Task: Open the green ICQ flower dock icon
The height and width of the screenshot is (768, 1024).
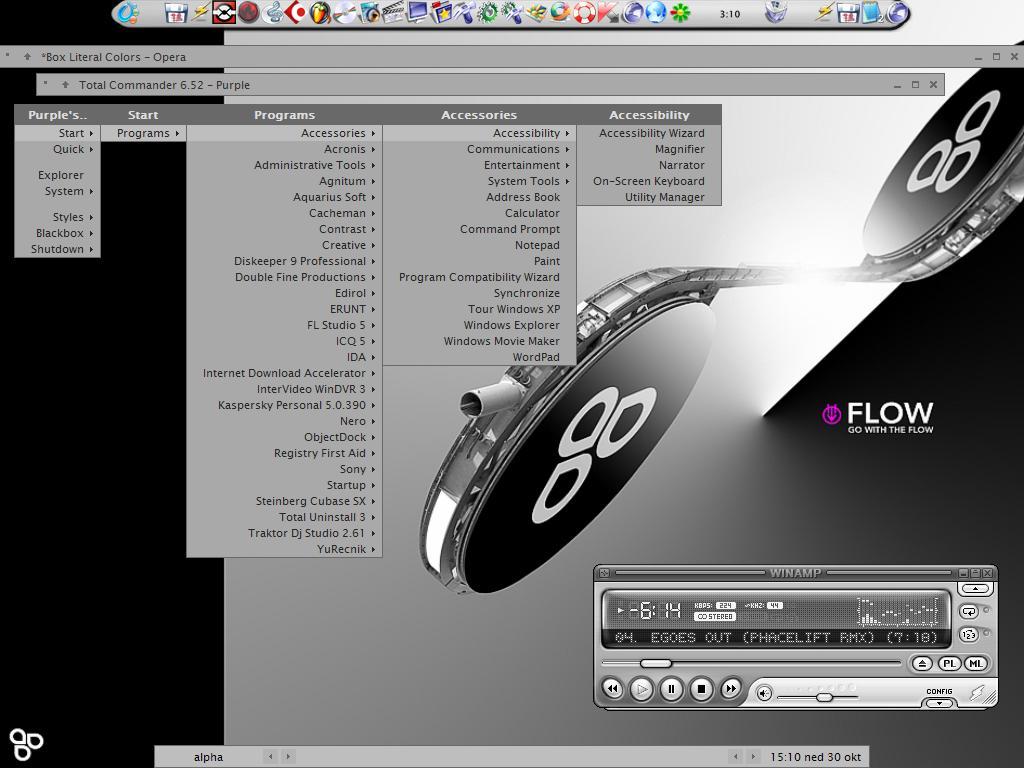Action: (x=680, y=13)
